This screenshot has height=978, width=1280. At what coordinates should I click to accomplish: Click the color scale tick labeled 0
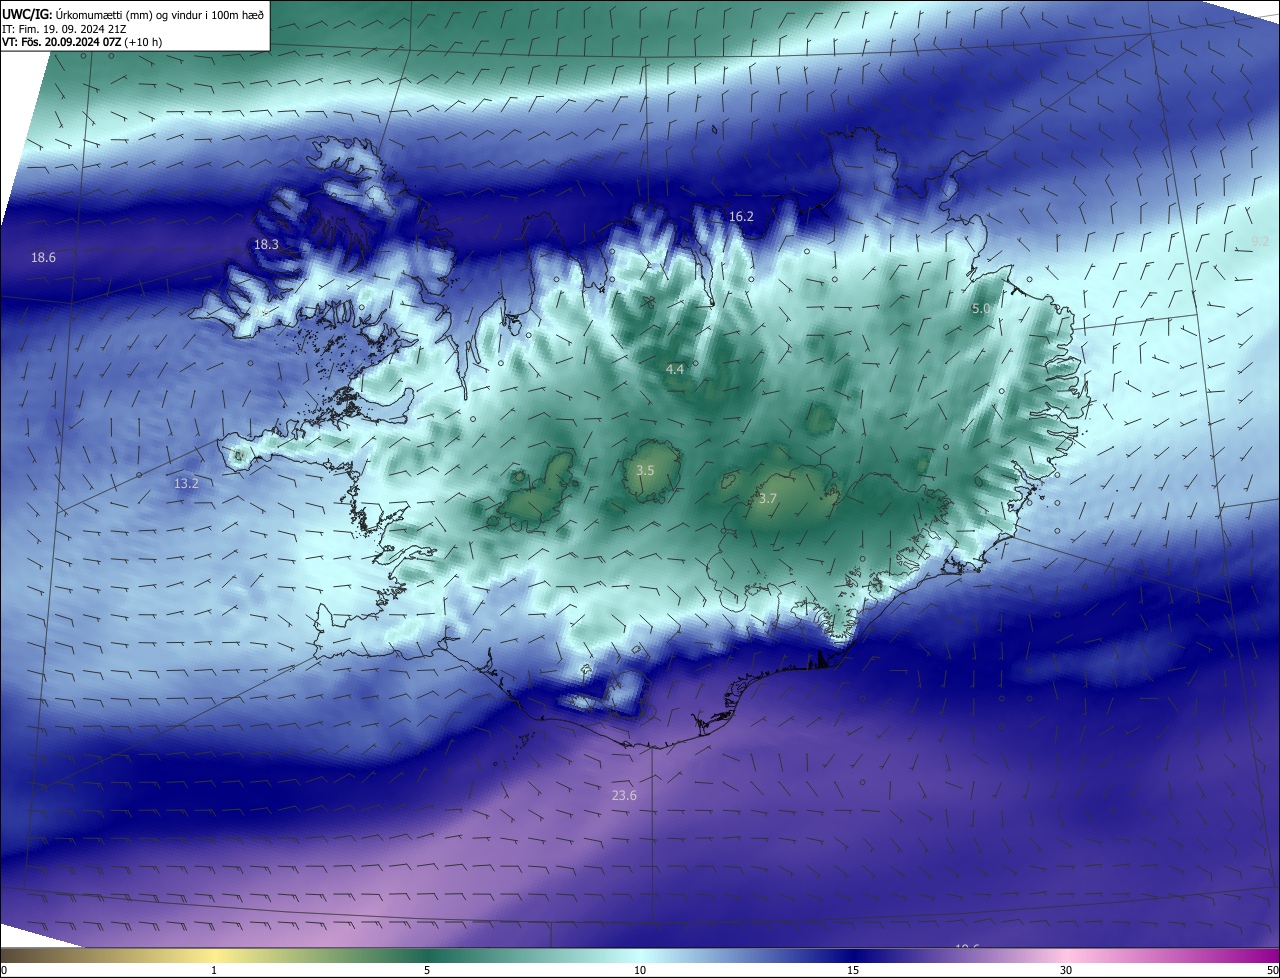4,970
